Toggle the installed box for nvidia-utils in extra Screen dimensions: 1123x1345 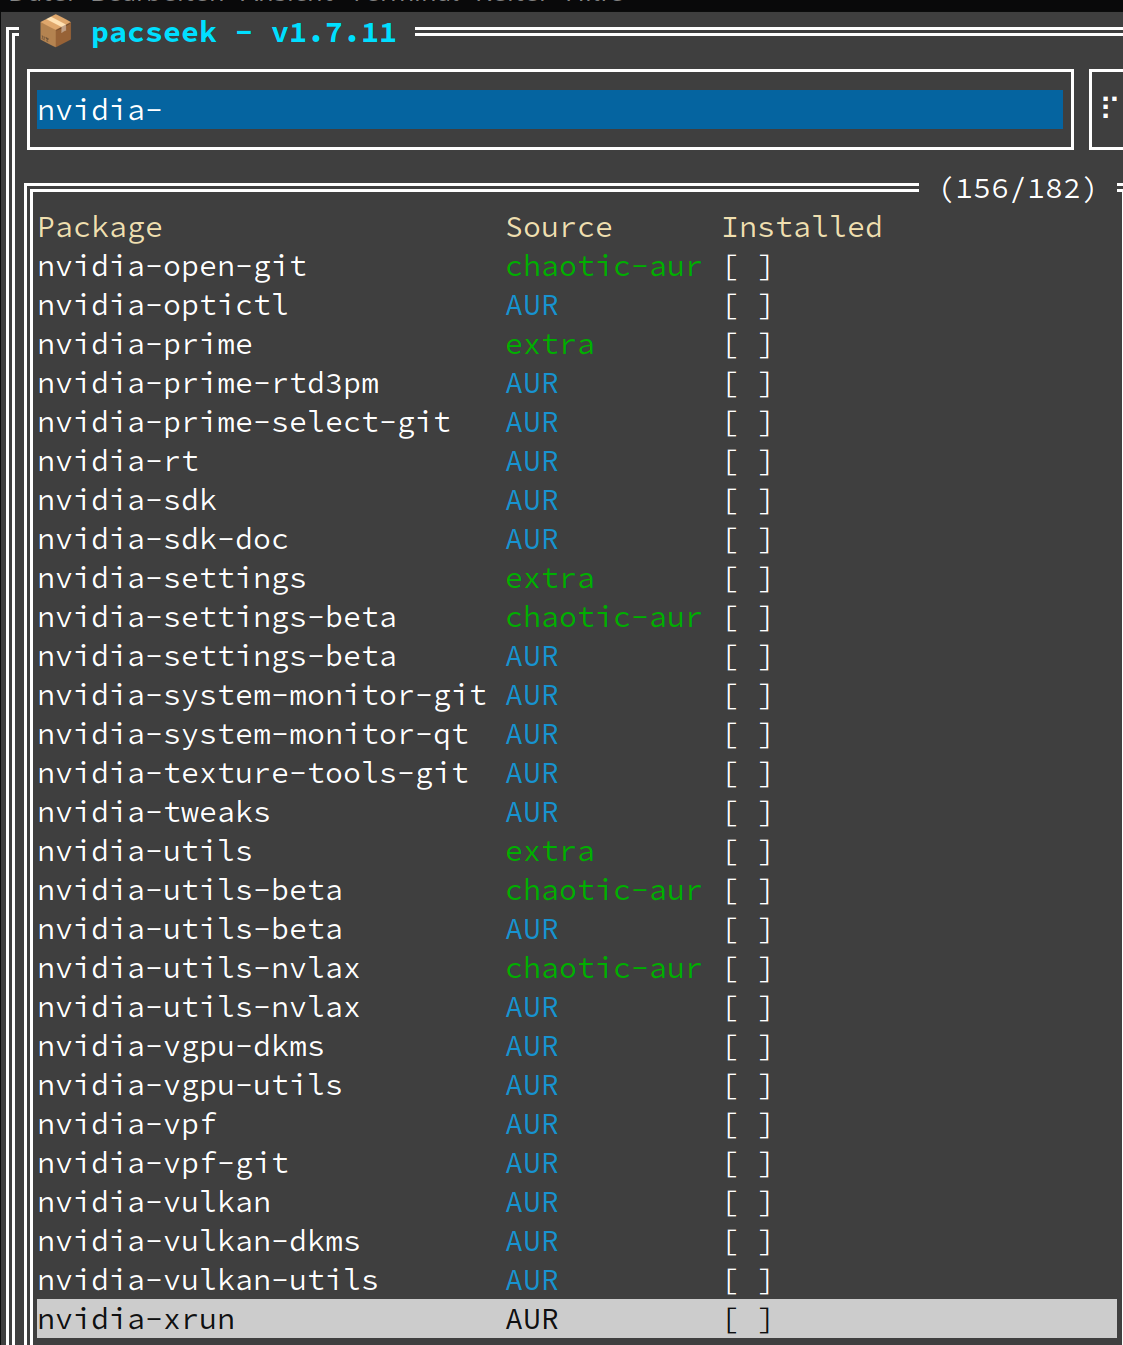pos(748,852)
